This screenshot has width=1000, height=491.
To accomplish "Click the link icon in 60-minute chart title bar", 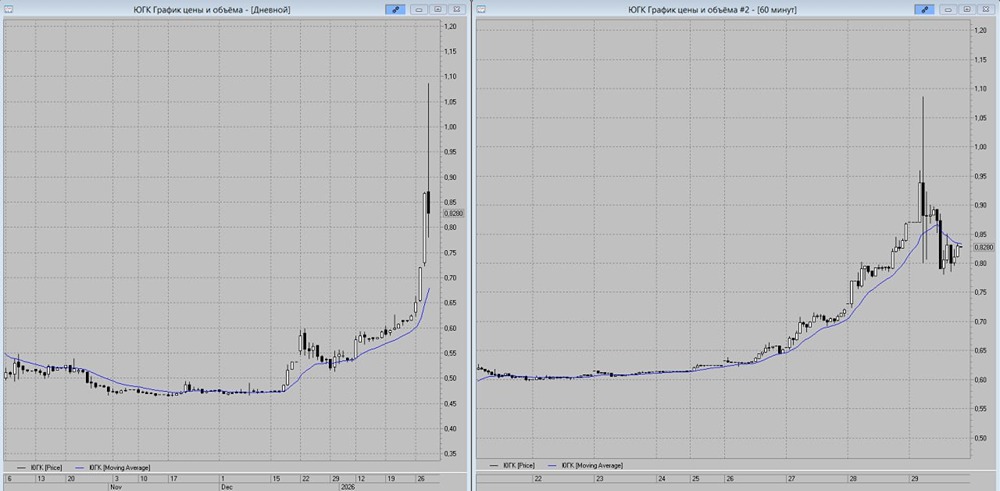I will tap(926, 9).
